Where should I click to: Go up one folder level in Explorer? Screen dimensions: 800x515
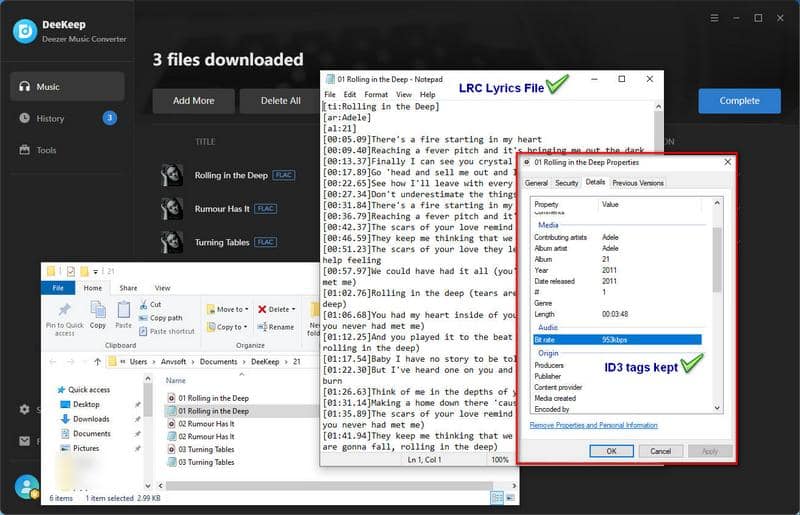[x=97, y=361]
